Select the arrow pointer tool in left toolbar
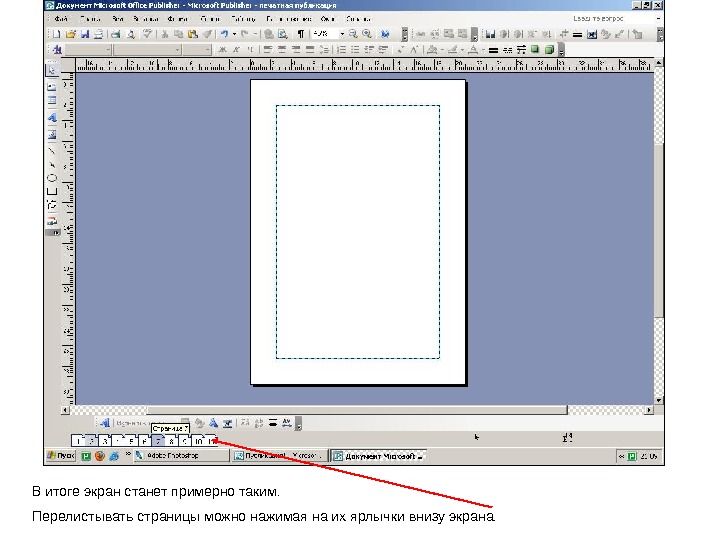This screenshot has width=720, height=540. [x=52, y=71]
